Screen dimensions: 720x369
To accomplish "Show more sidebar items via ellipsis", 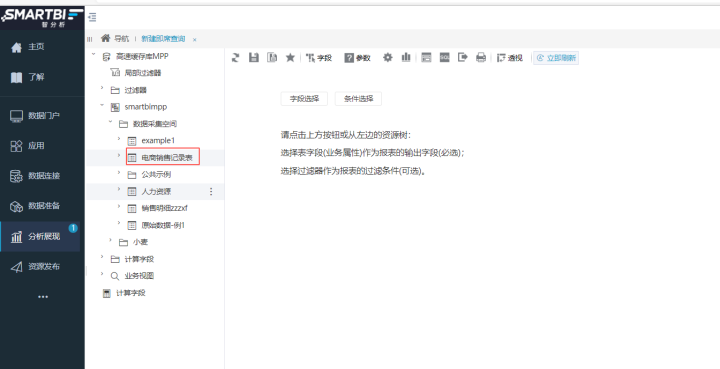I will (43, 297).
